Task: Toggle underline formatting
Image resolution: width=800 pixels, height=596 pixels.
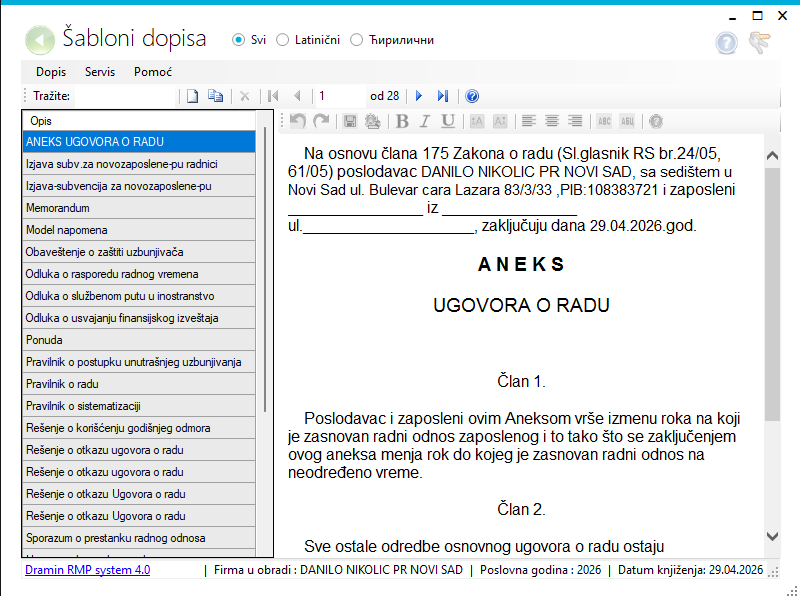Action: pos(448,121)
